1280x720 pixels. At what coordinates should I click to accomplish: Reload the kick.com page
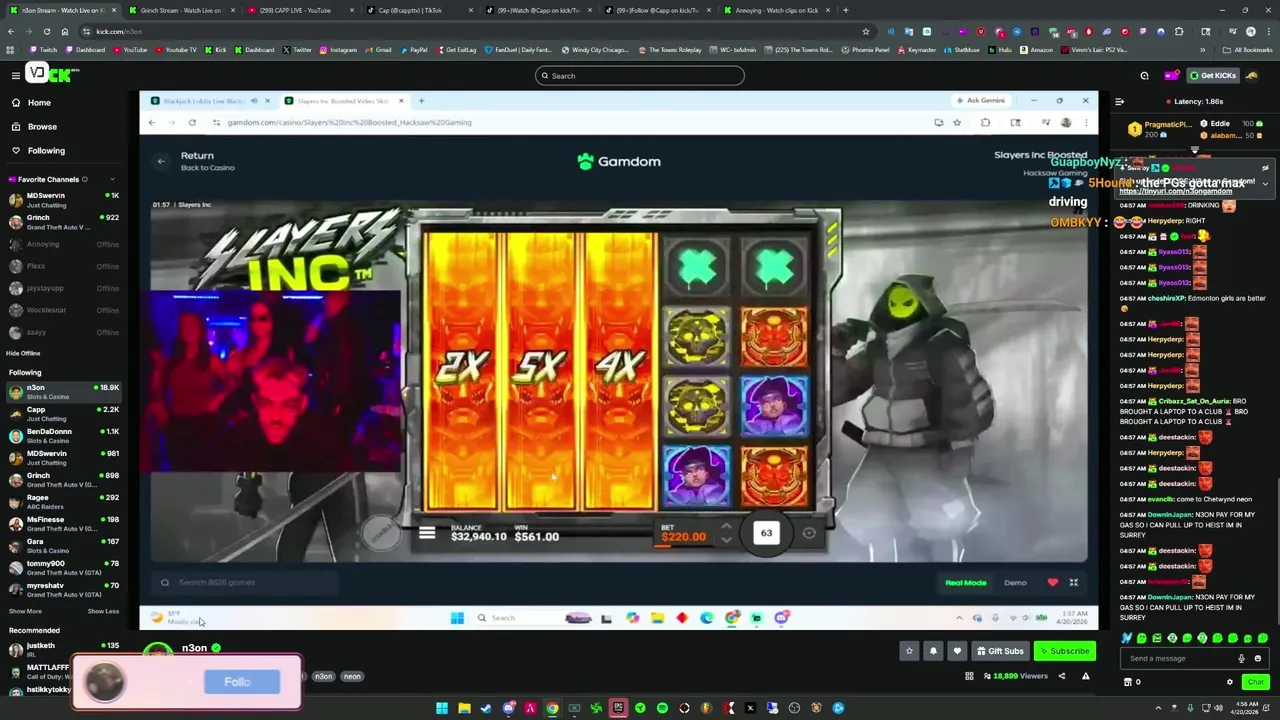46,31
